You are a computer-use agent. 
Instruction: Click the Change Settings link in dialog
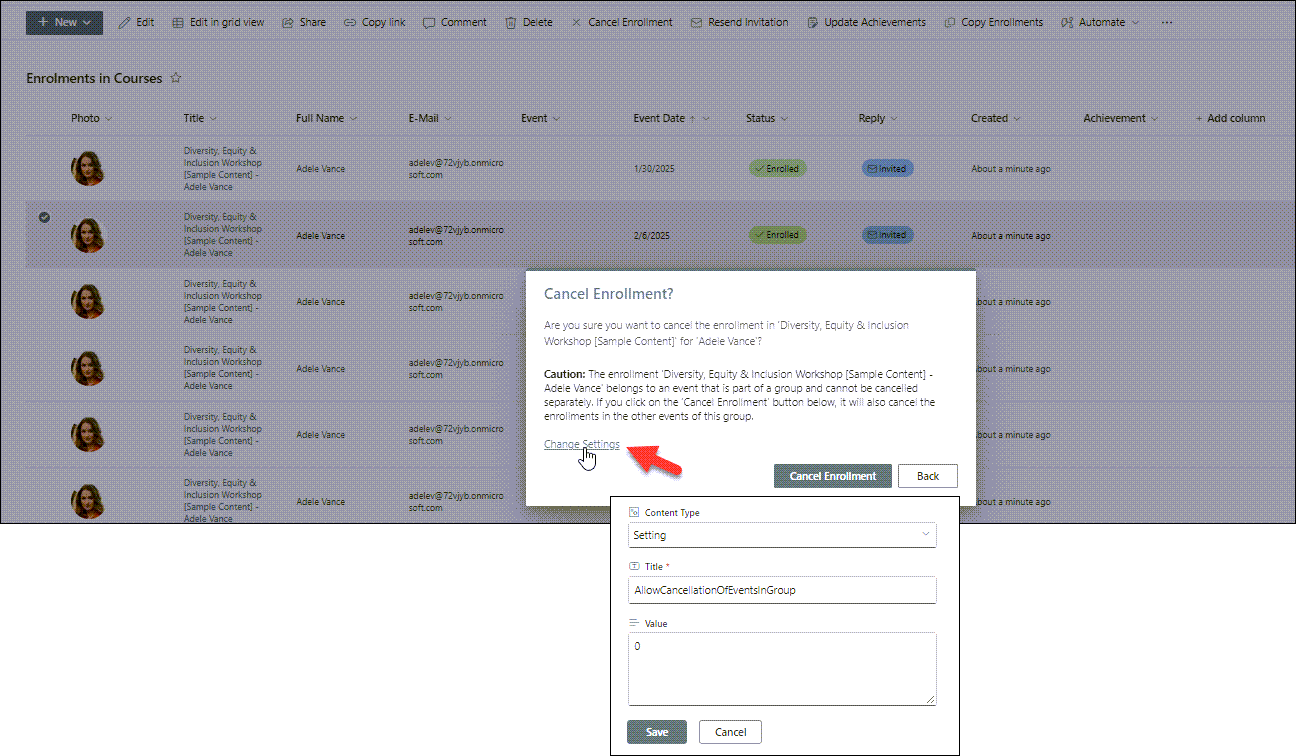(581, 444)
